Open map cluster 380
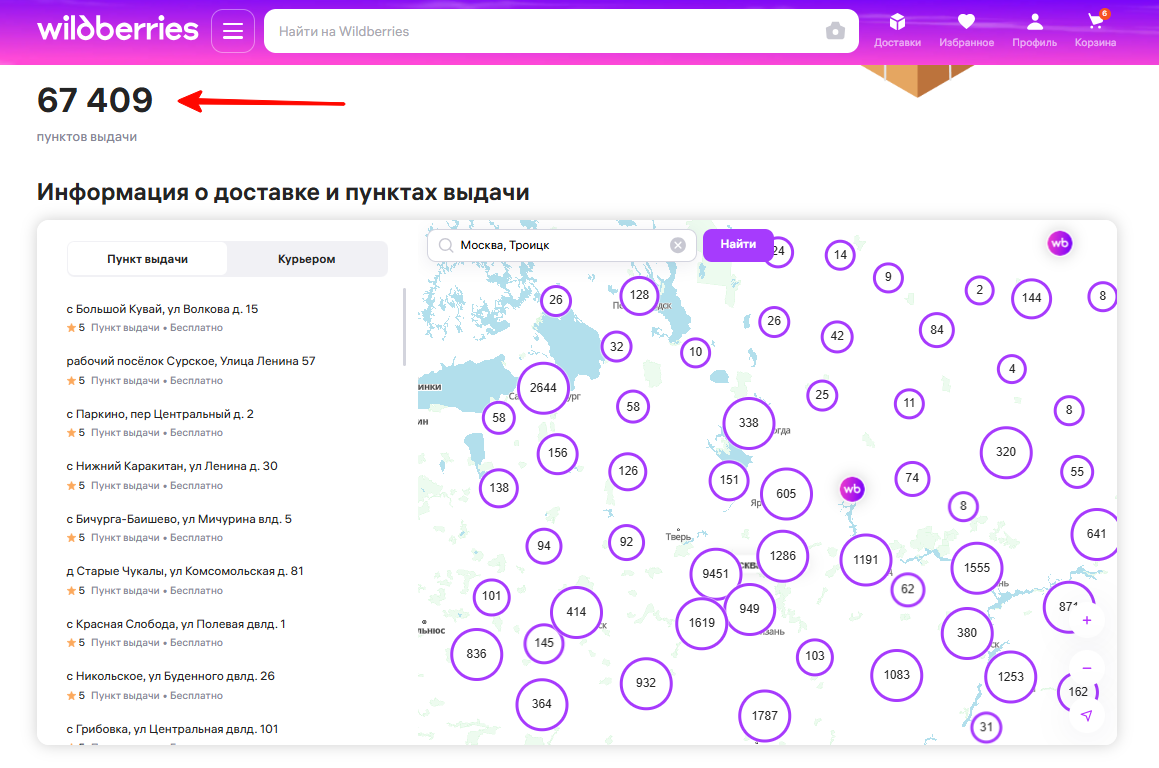Image resolution: width=1159 pixels, height=768 pixels. pyautogui.click(x=967, y=633)
